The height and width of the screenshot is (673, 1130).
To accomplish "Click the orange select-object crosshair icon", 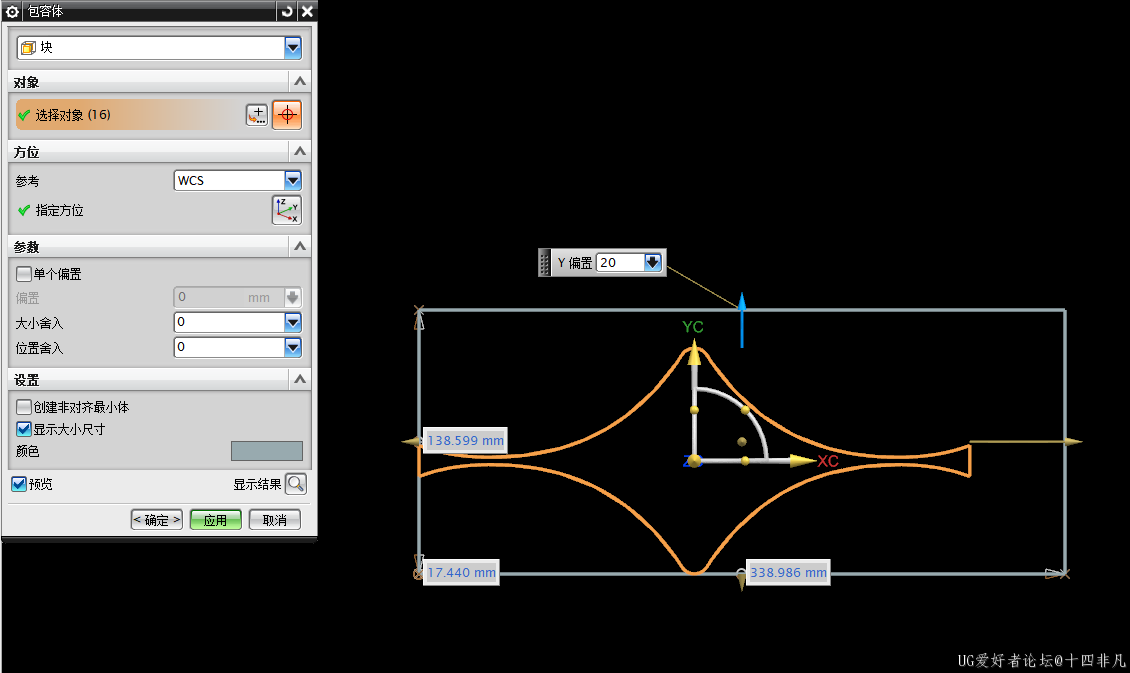I will pos(287,115).
